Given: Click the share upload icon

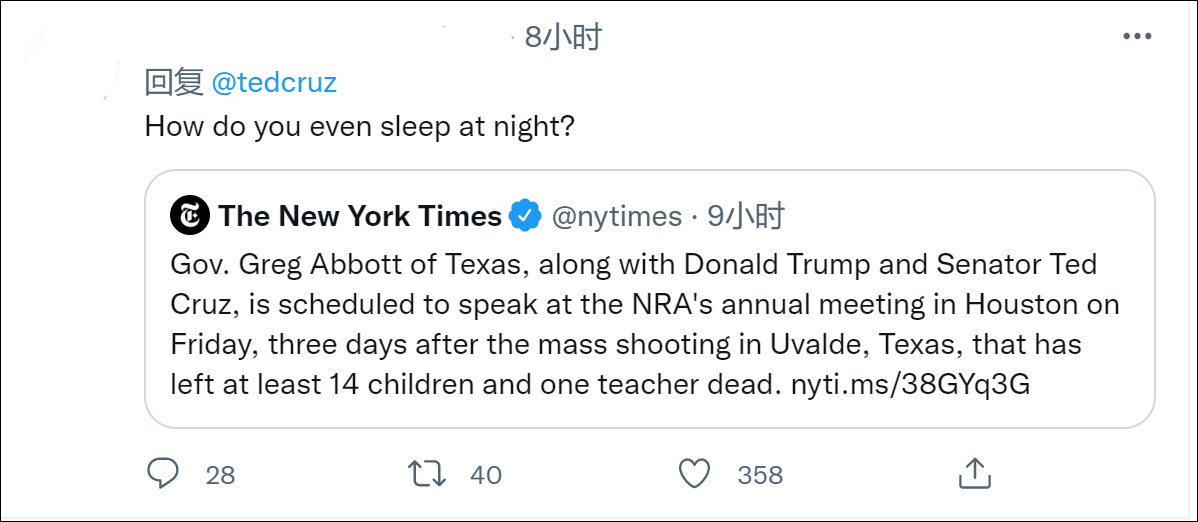Looking at the screenshot, I should click(x=974, y=473).
